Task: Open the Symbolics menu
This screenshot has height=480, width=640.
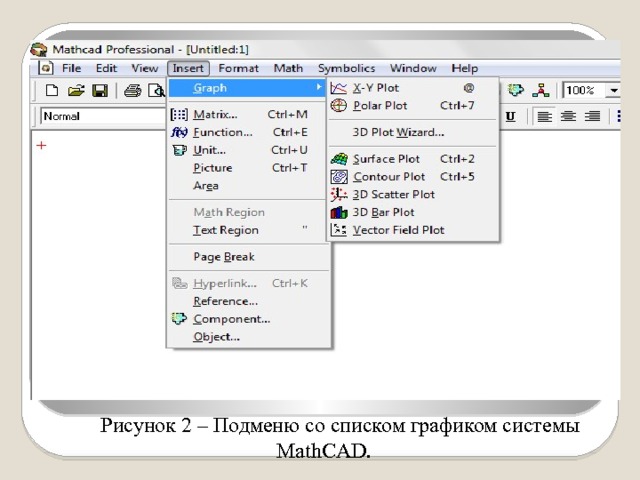Action: (347, 68)
